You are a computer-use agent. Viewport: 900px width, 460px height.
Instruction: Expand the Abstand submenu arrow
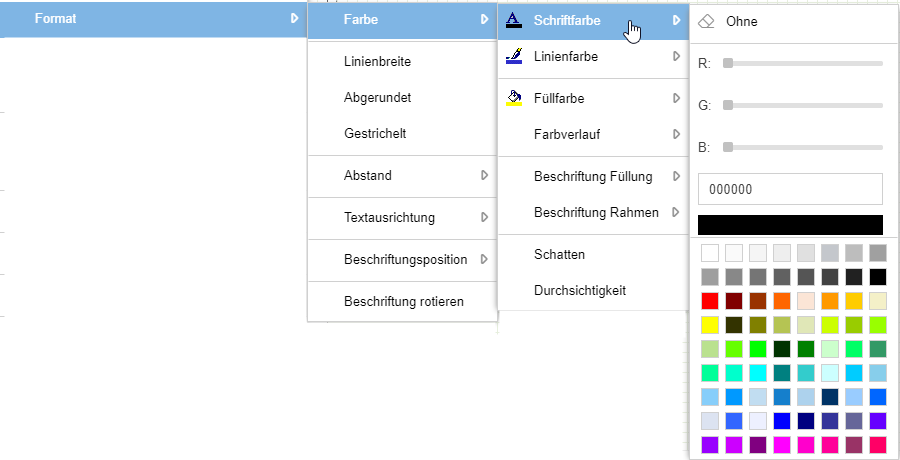[x=484, y=175]
